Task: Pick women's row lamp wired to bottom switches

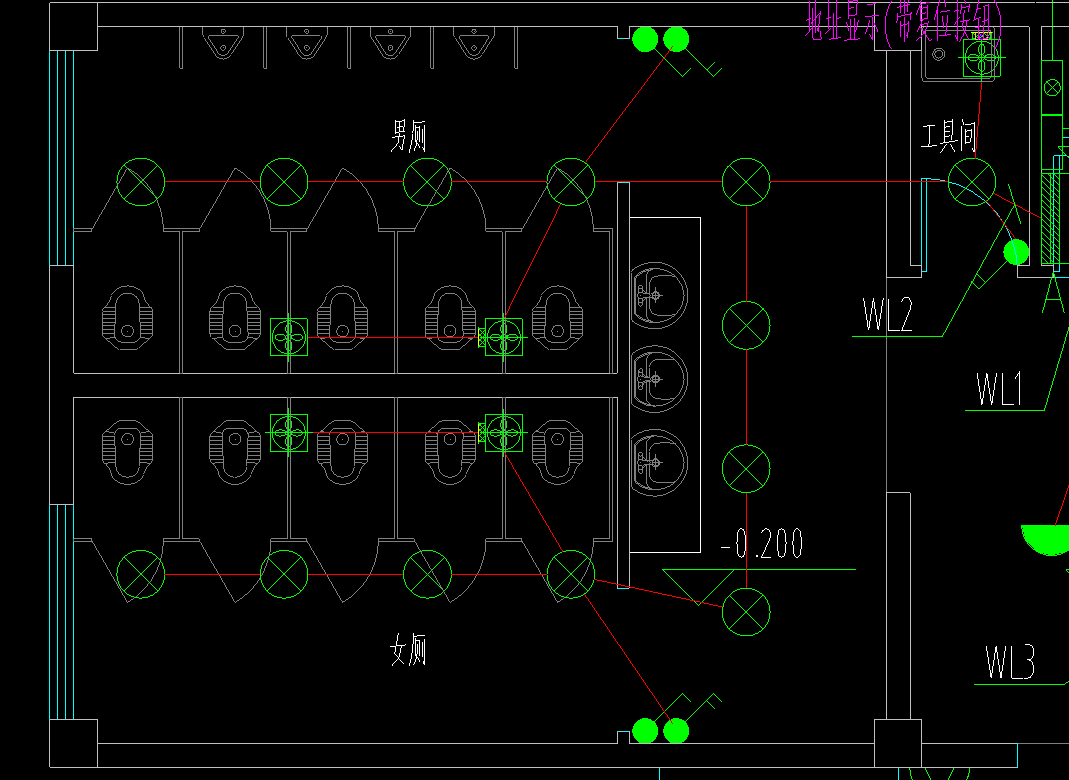Action: (x=571, y=575)
